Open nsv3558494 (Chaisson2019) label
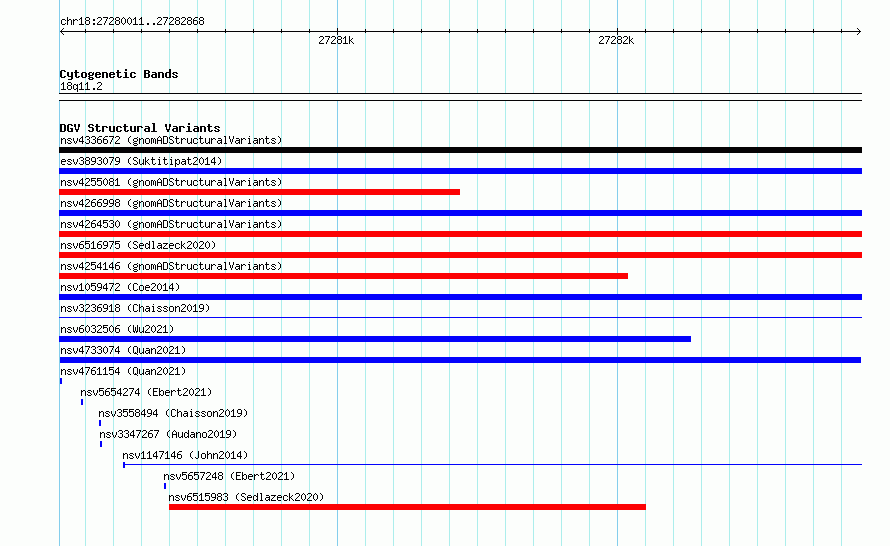The width and height of the screenshot is (890, 546). (x=173, y=413)
